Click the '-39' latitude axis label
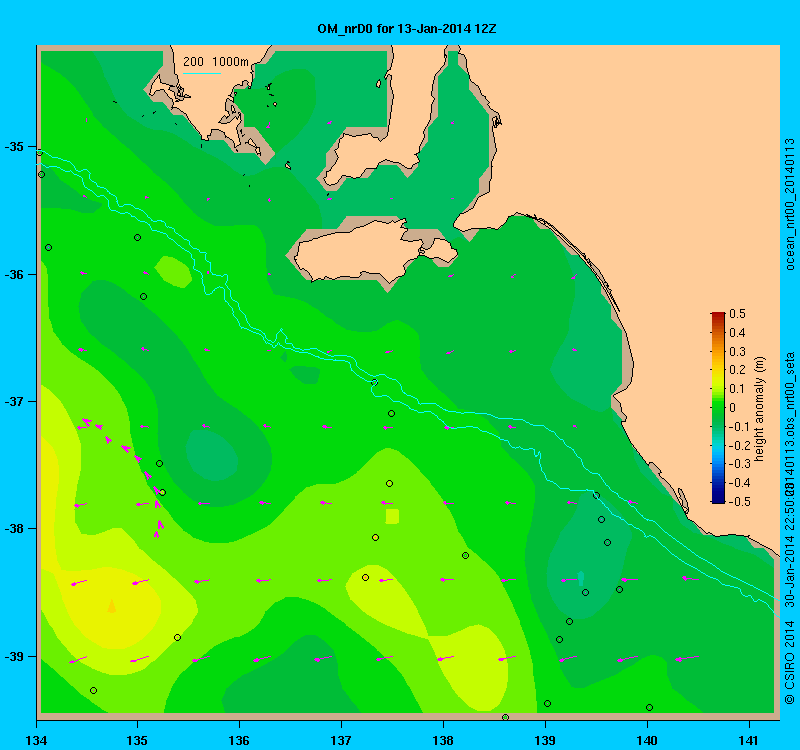 [x=14, y=657]
